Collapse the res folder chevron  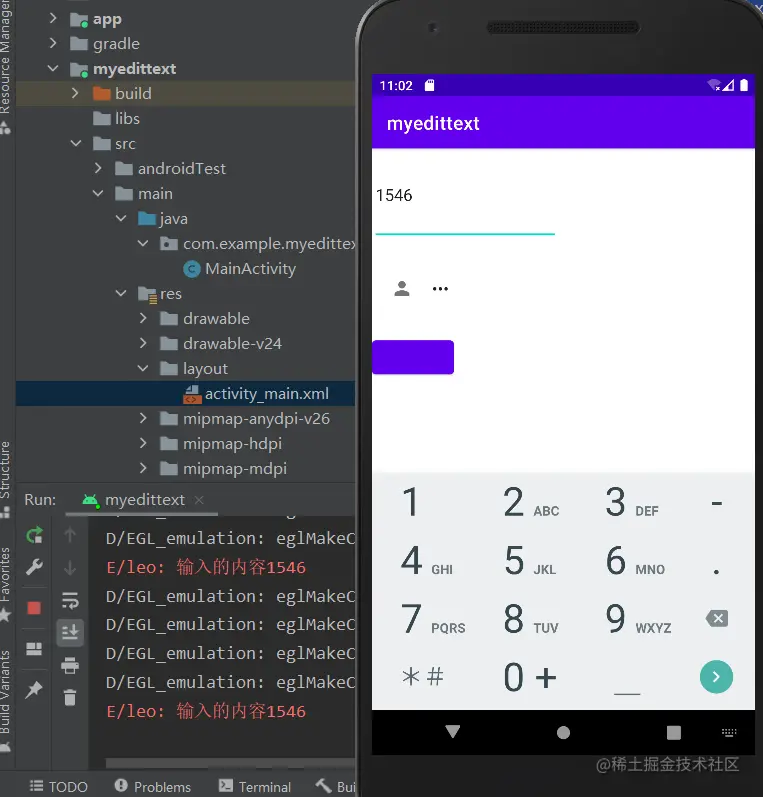pyautogui.click(x=121, y=293)
